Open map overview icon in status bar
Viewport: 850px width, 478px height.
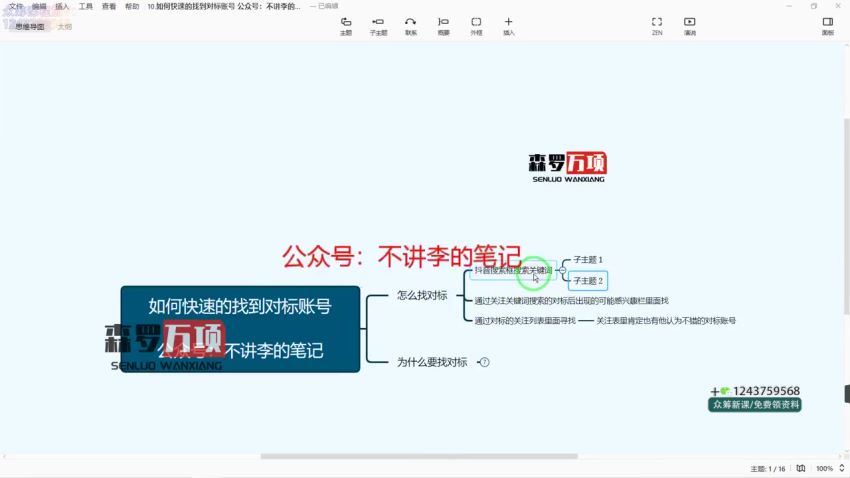(801, 468)
